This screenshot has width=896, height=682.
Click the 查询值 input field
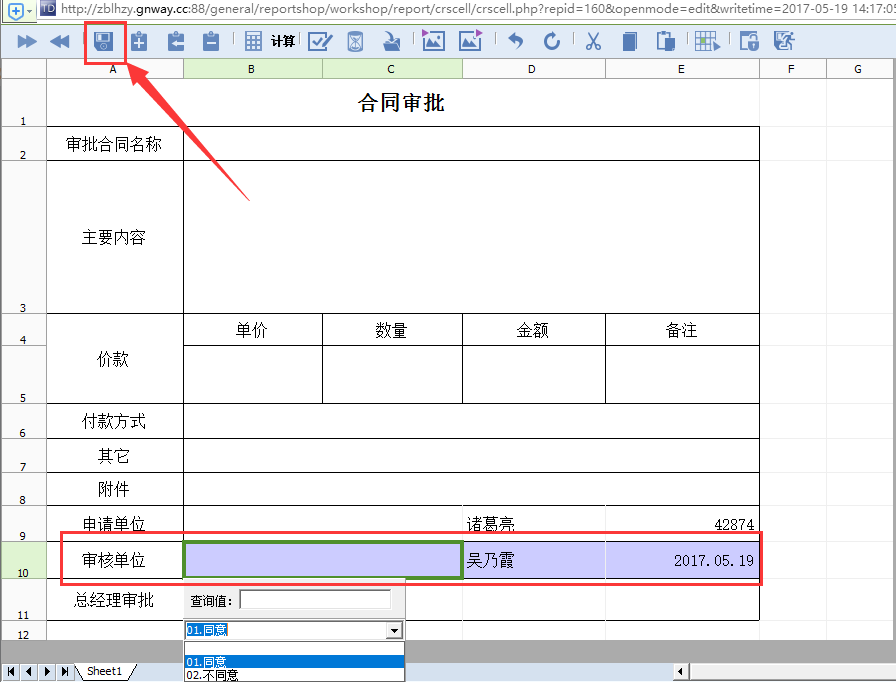315,599
